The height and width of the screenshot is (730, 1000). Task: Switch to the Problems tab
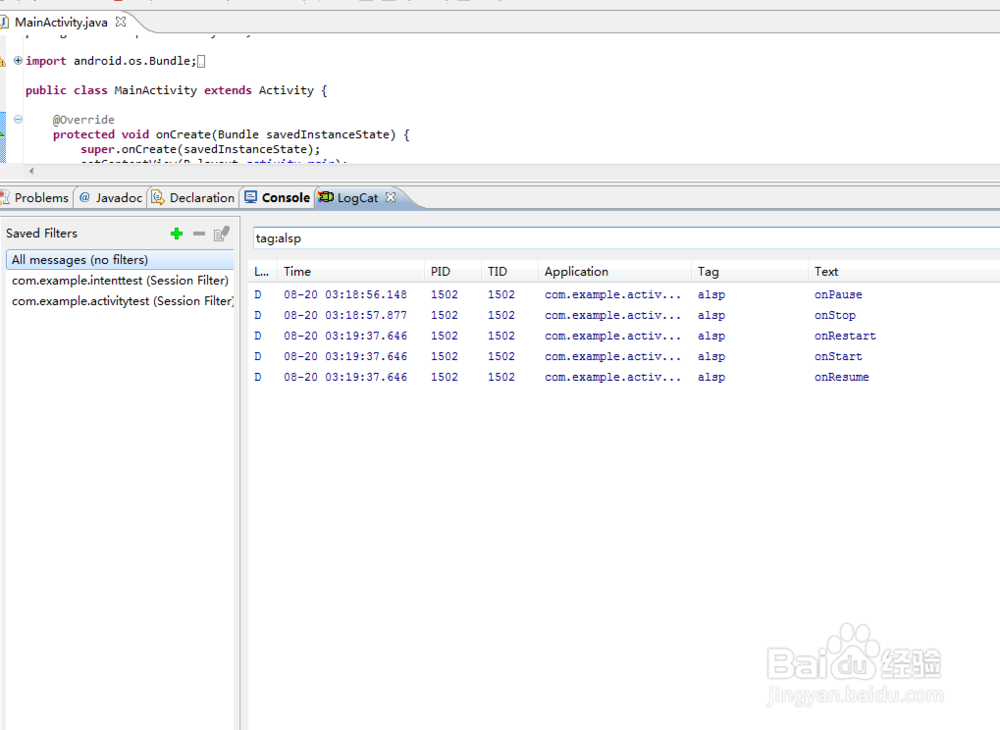coord(34,198)
